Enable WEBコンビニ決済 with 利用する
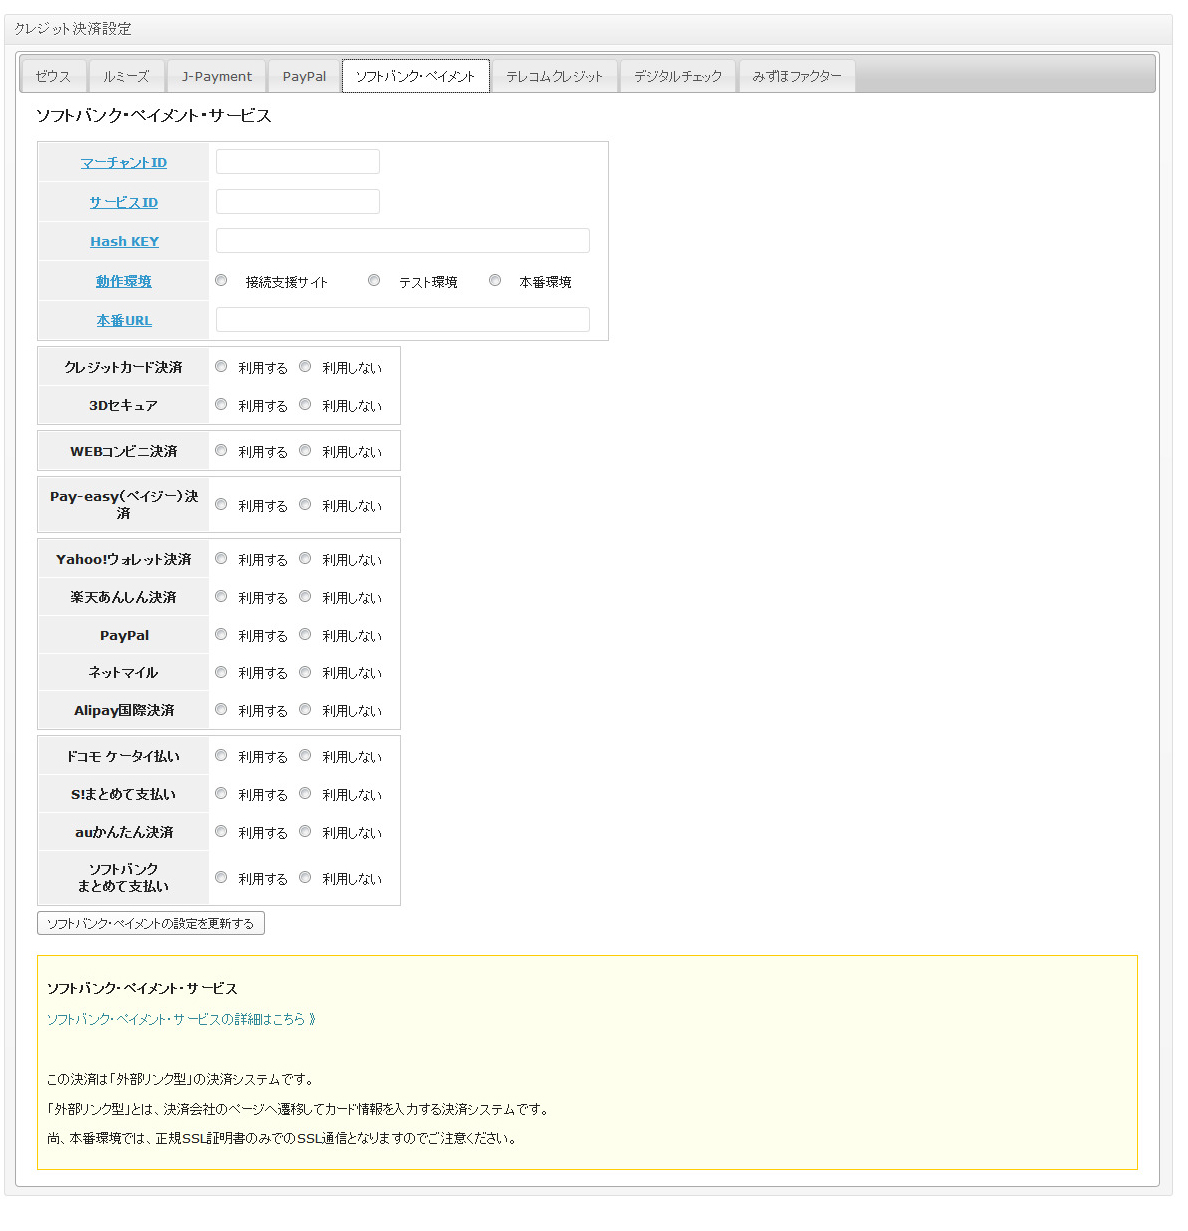1188x1231 pixels. (221, 451)
